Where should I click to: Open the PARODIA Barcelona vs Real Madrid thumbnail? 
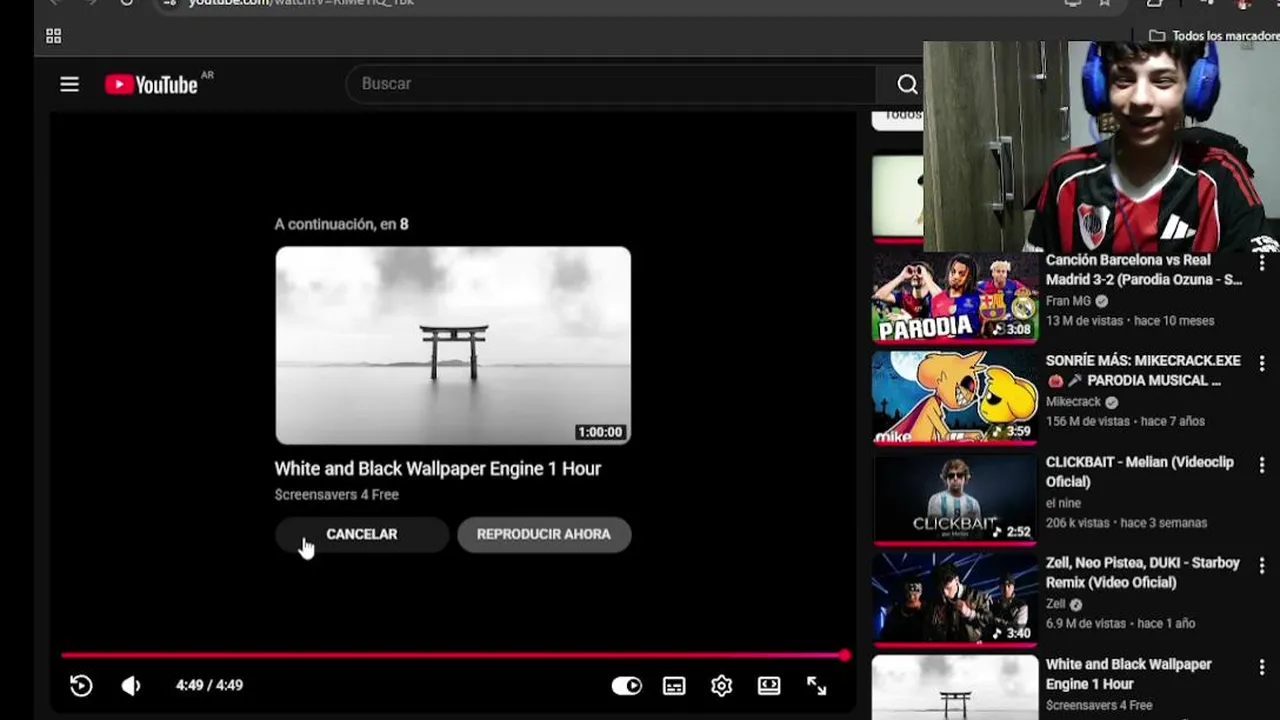click(x=955, y=298)
